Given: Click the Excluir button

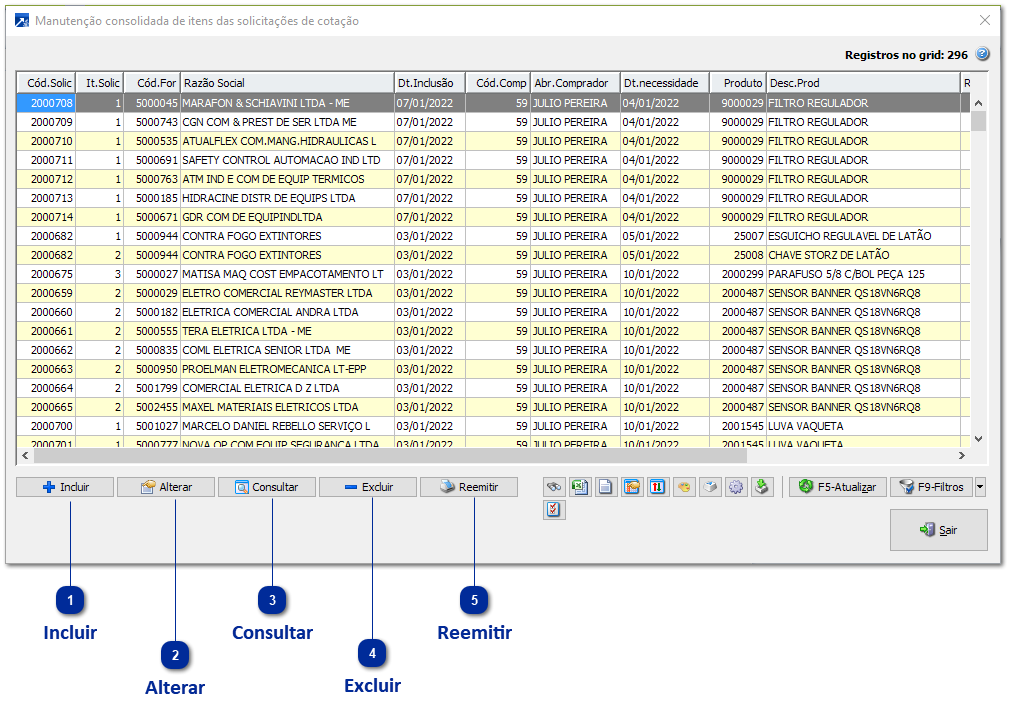Looking at the screenshot, I should point(368,487).
